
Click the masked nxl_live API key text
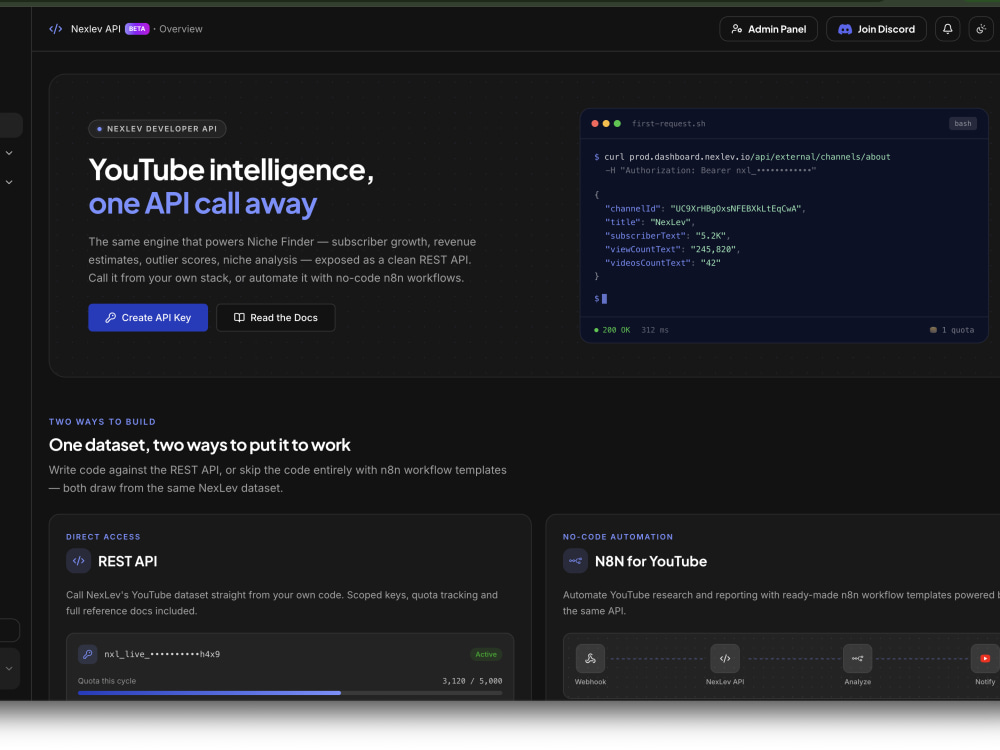click(x=162, y=654)
